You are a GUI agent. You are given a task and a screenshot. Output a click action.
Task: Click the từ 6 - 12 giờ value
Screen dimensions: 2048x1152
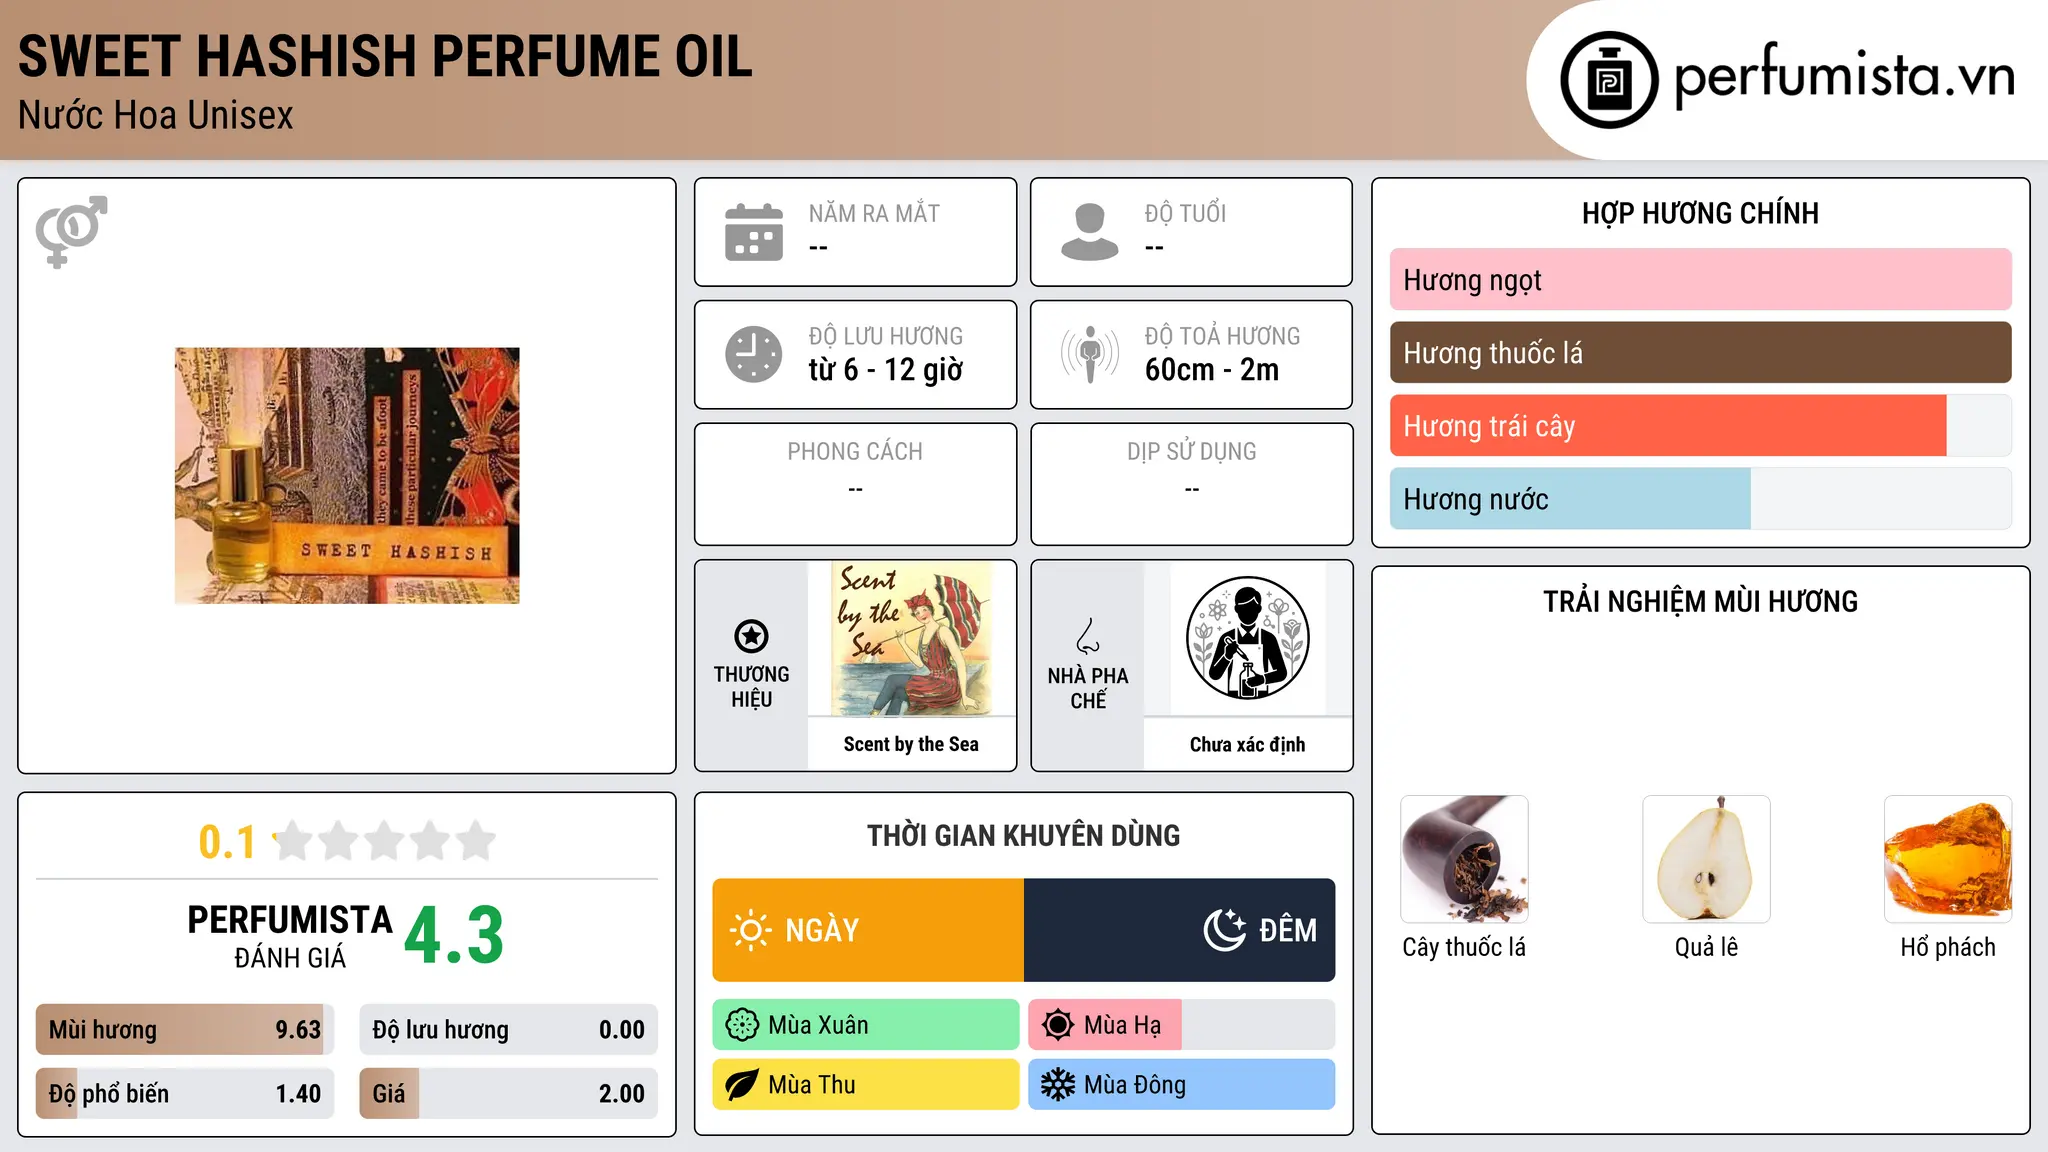(x=886, y=370)
